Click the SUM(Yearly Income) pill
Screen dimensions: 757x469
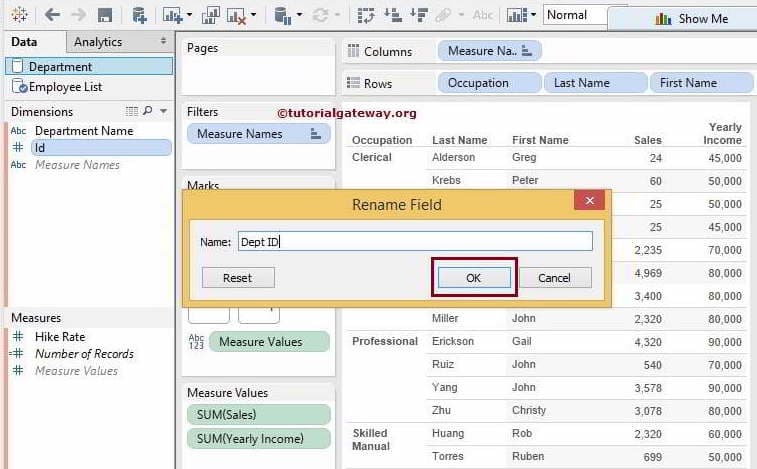click(x=259, y=439)
